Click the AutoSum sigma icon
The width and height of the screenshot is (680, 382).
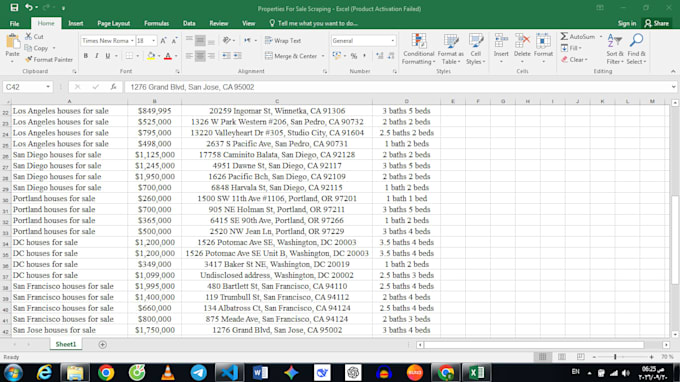point(564,36)
